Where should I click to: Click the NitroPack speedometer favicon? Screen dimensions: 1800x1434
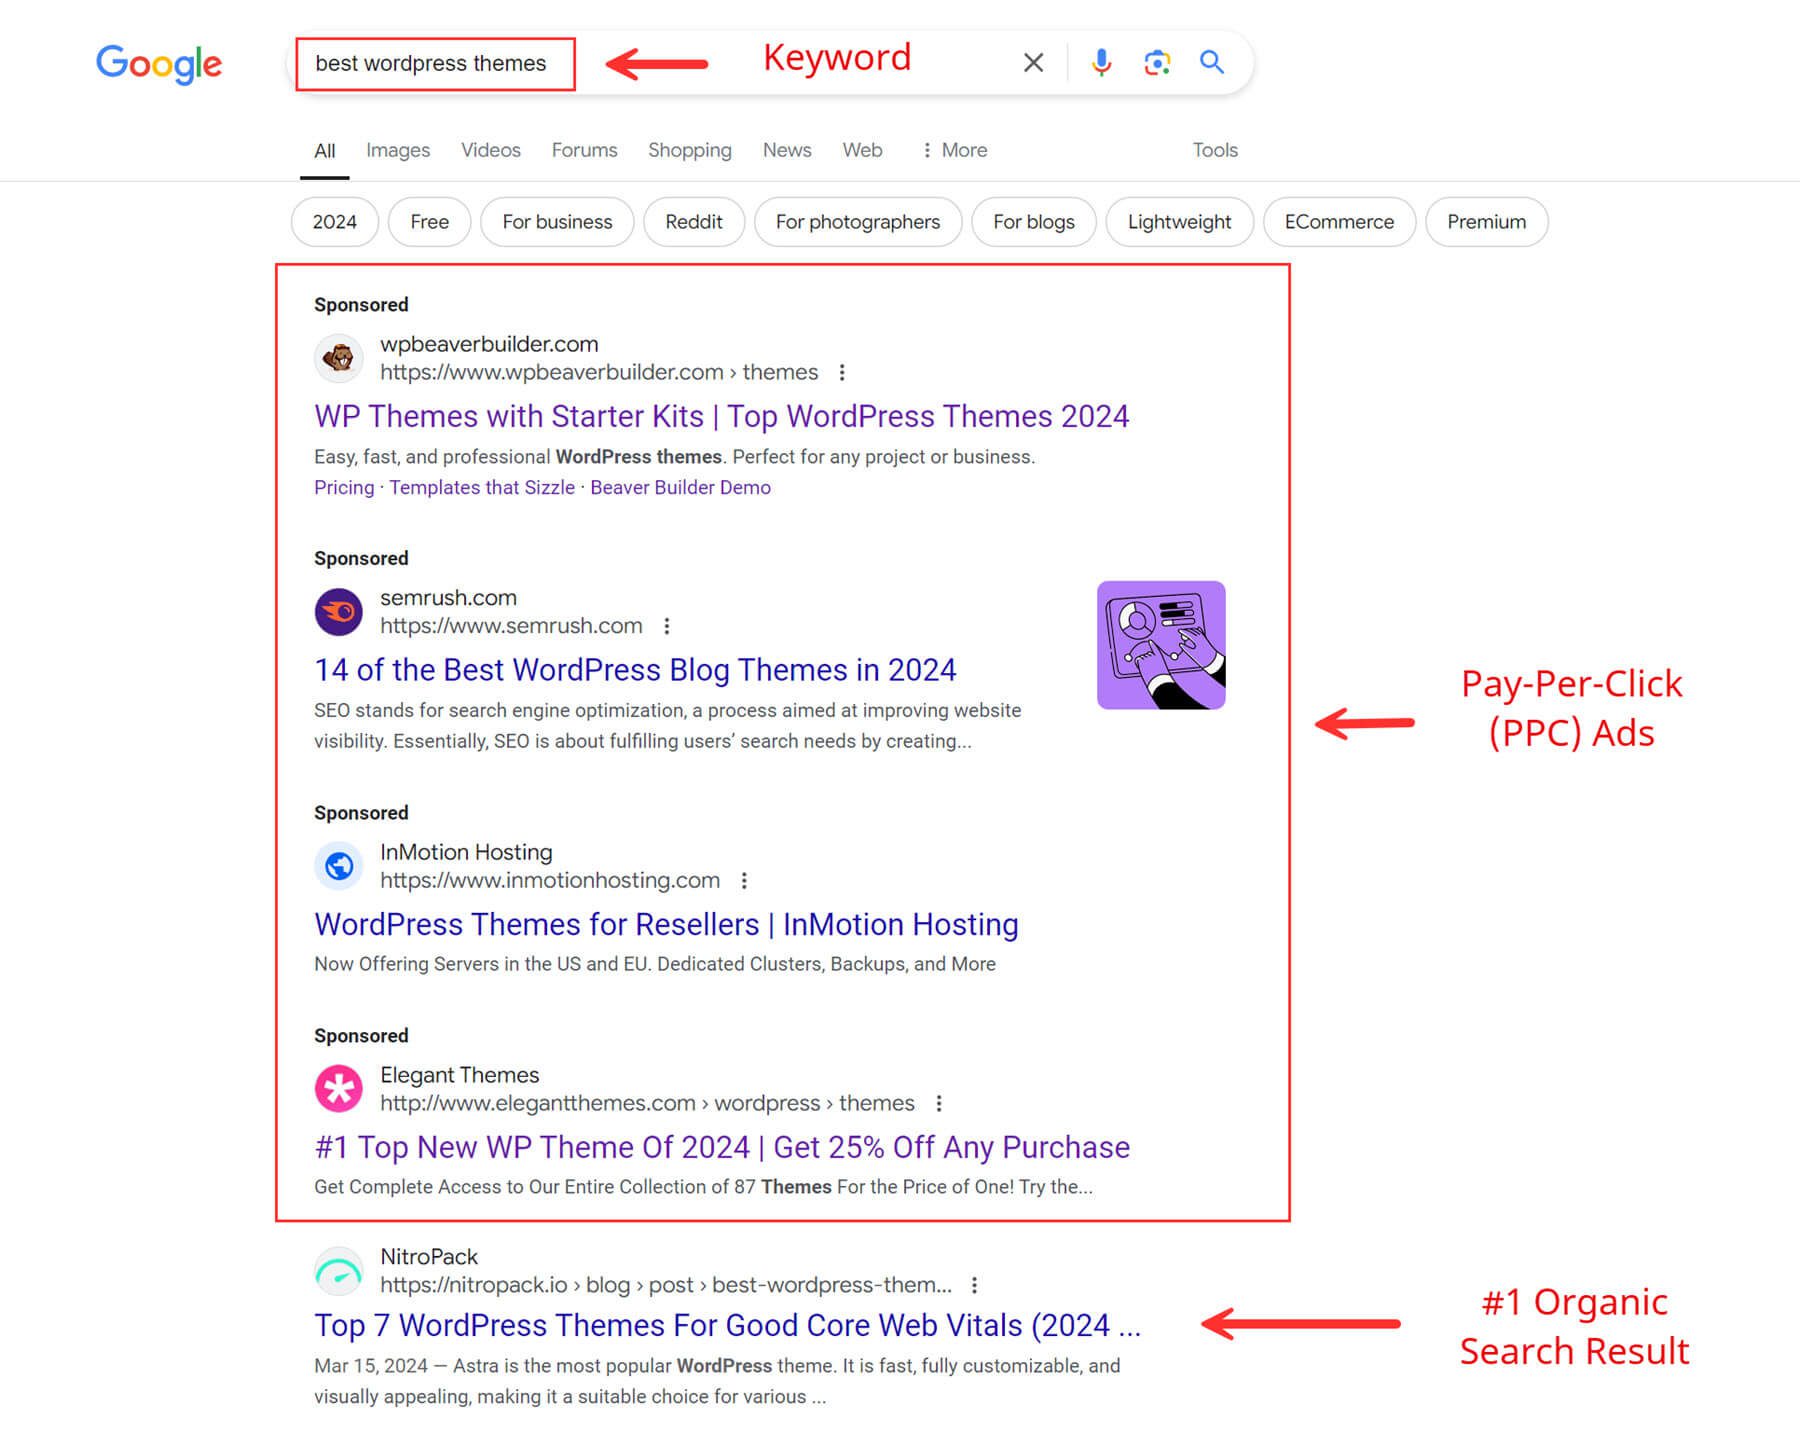(x=340, y=1270)
